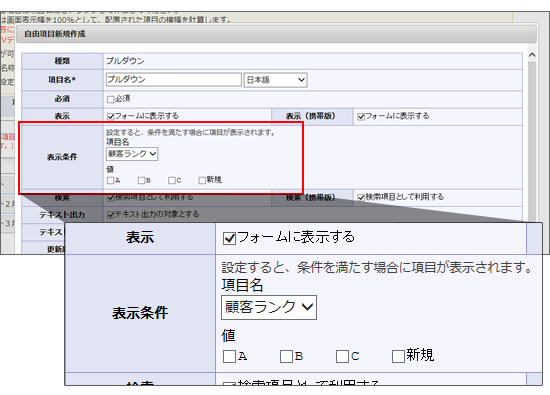Toggle enlarged フォームに表示する in the zoomed inset
This screenshot has height=395, width=550.
tap(229, 239)
